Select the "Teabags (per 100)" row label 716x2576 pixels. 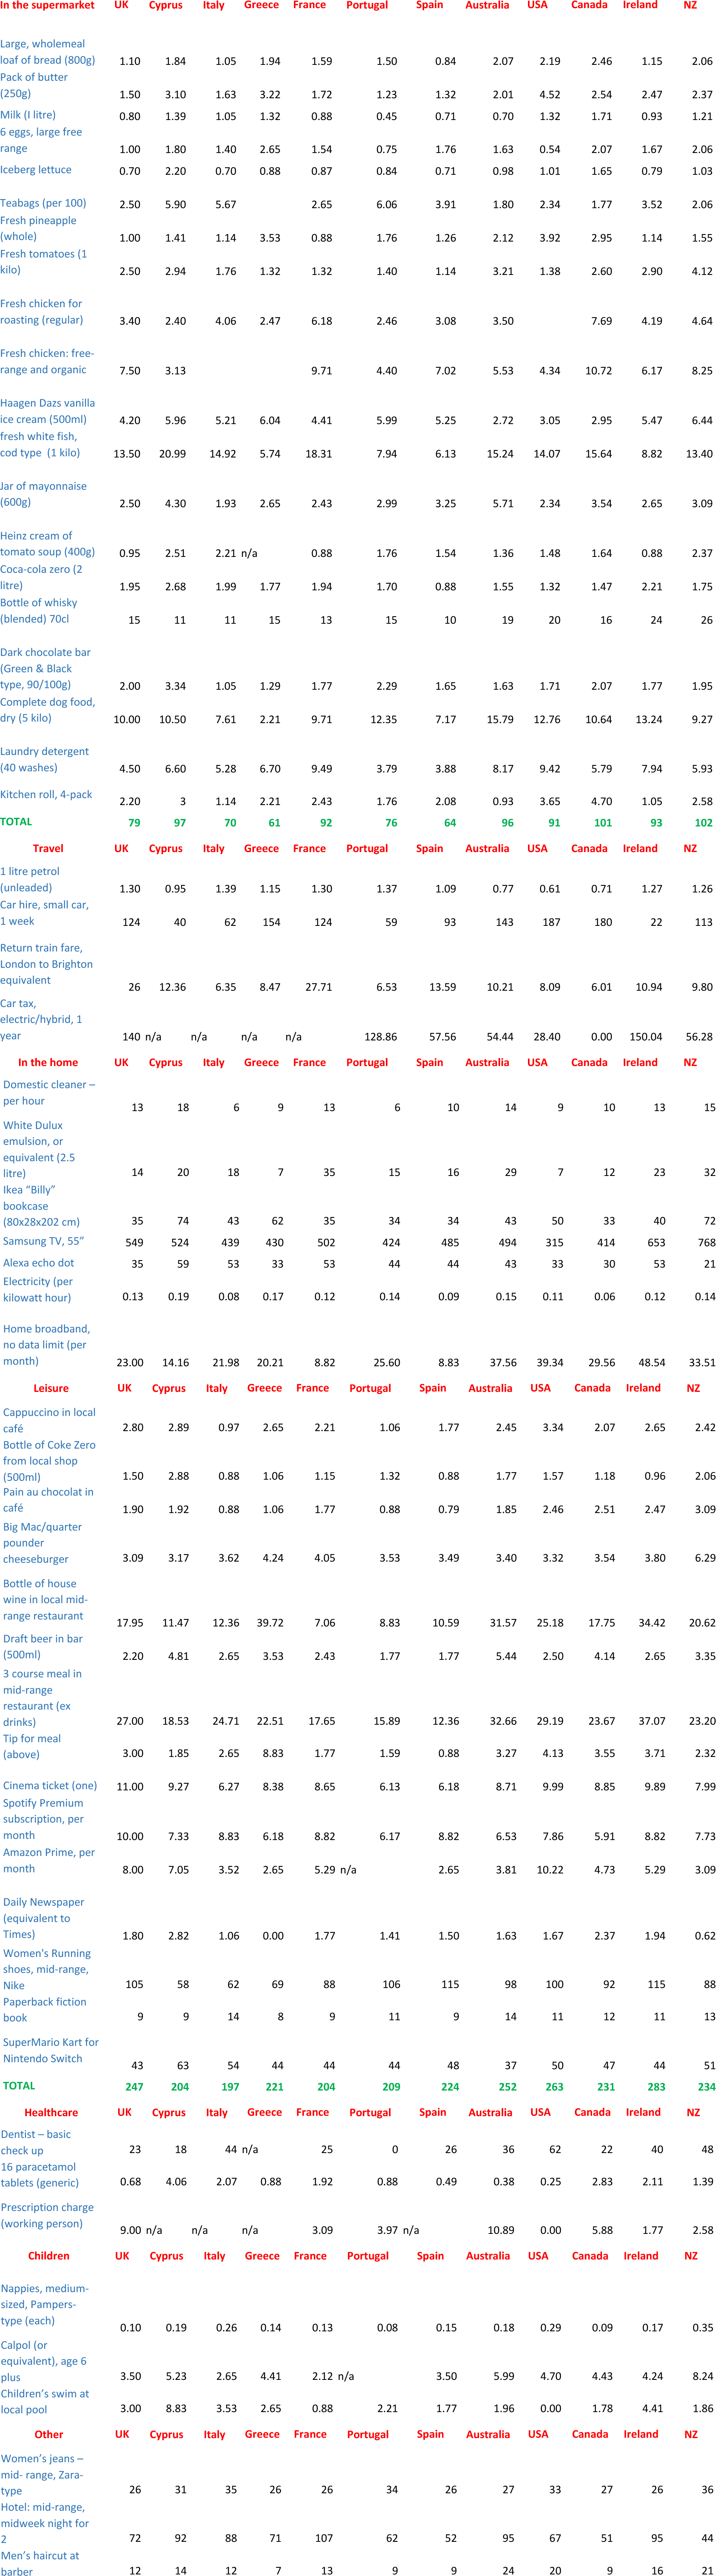coord(43,203)
